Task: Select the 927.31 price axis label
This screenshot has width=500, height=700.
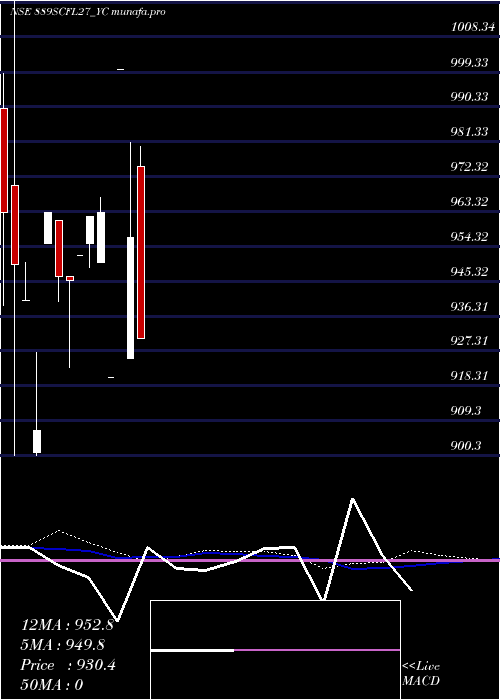Action: coord(469,341)
